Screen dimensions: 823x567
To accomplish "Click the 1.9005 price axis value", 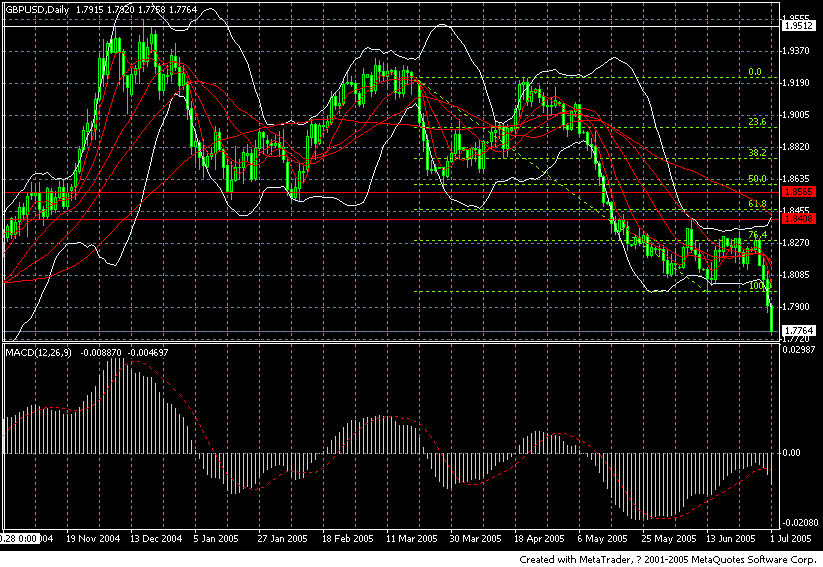I will point(796,115).
